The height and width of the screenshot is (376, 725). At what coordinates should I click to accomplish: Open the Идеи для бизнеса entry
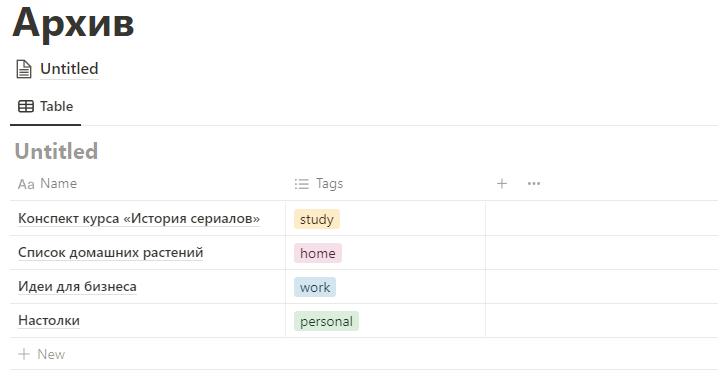(77, 286)
